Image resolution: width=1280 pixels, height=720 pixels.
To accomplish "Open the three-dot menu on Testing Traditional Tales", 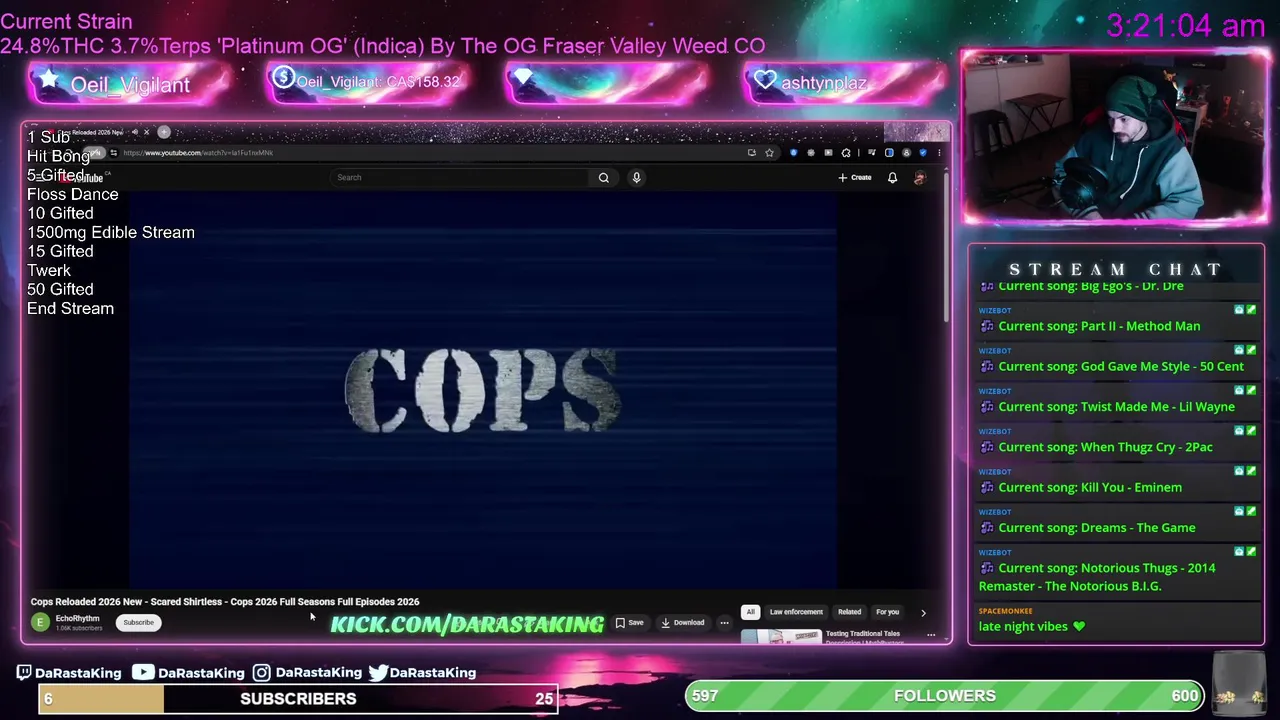I will pyautogui.click(x=930, y=635).
